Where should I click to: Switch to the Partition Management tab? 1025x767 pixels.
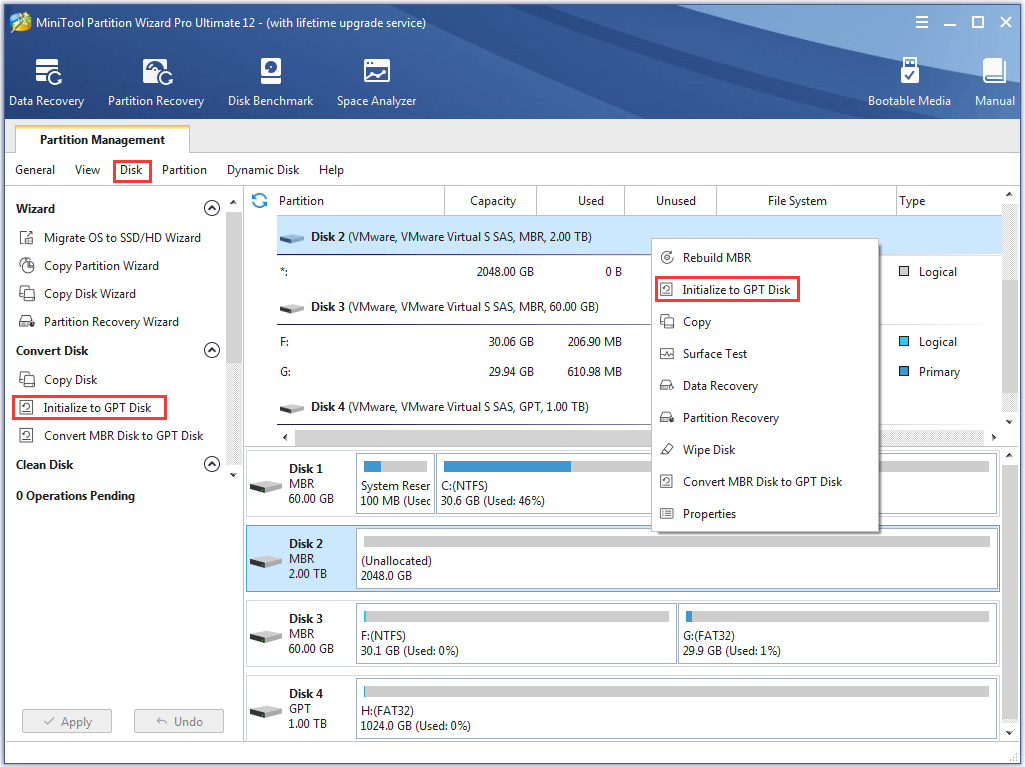tap(102, 140)
